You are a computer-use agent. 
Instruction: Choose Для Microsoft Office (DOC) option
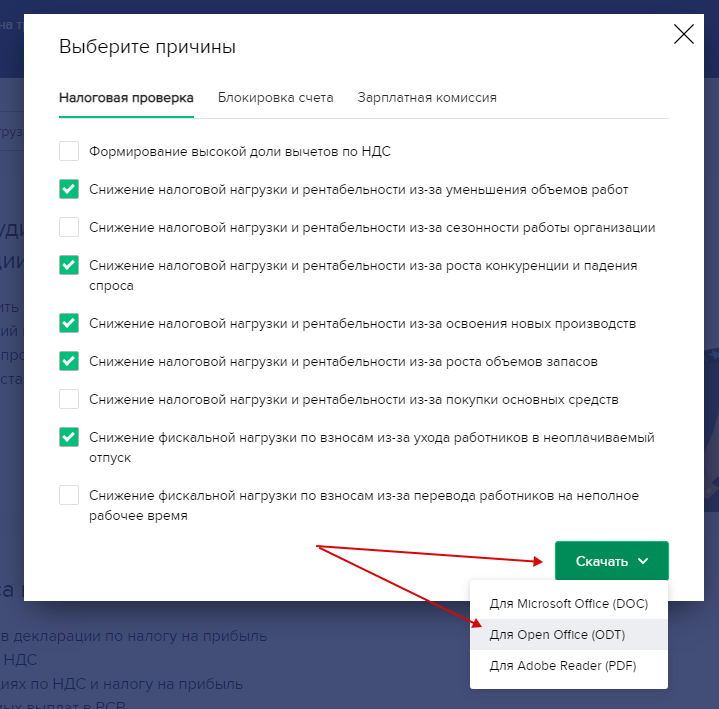pyautogui.click(x=568, y=604)
